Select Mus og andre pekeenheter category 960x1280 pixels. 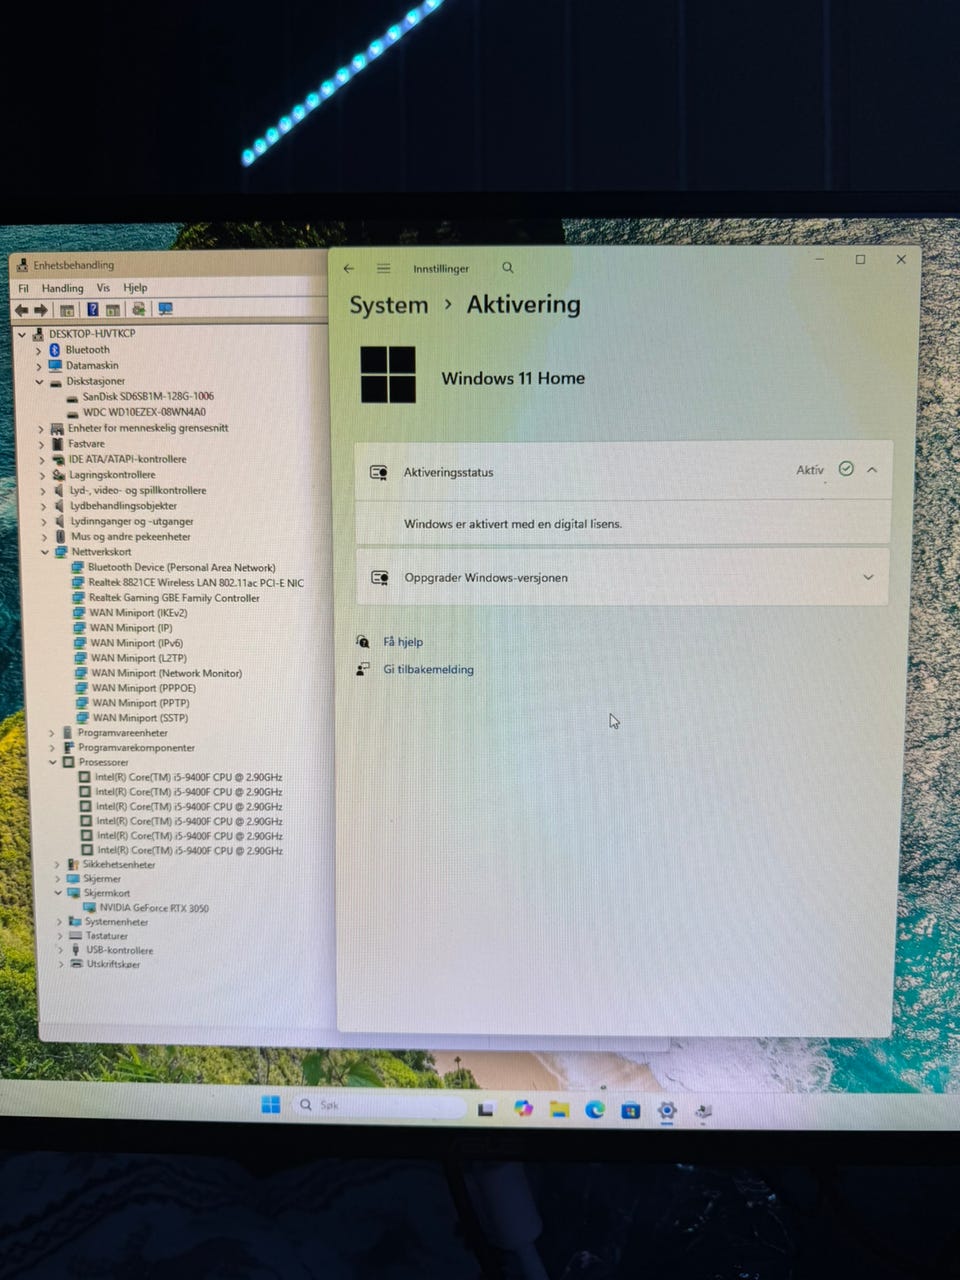130,537
